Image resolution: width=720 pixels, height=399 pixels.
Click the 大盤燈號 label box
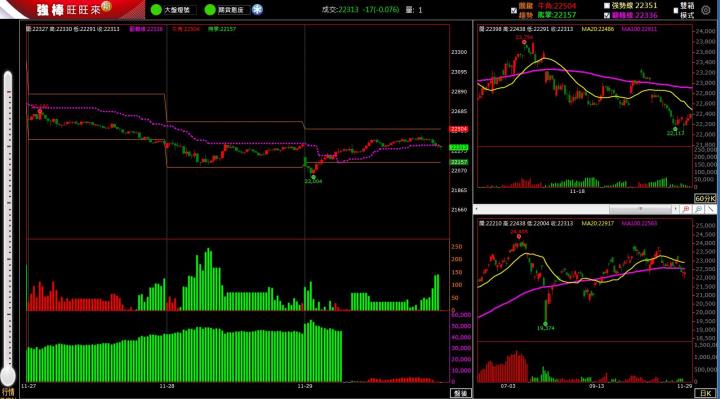180,10
